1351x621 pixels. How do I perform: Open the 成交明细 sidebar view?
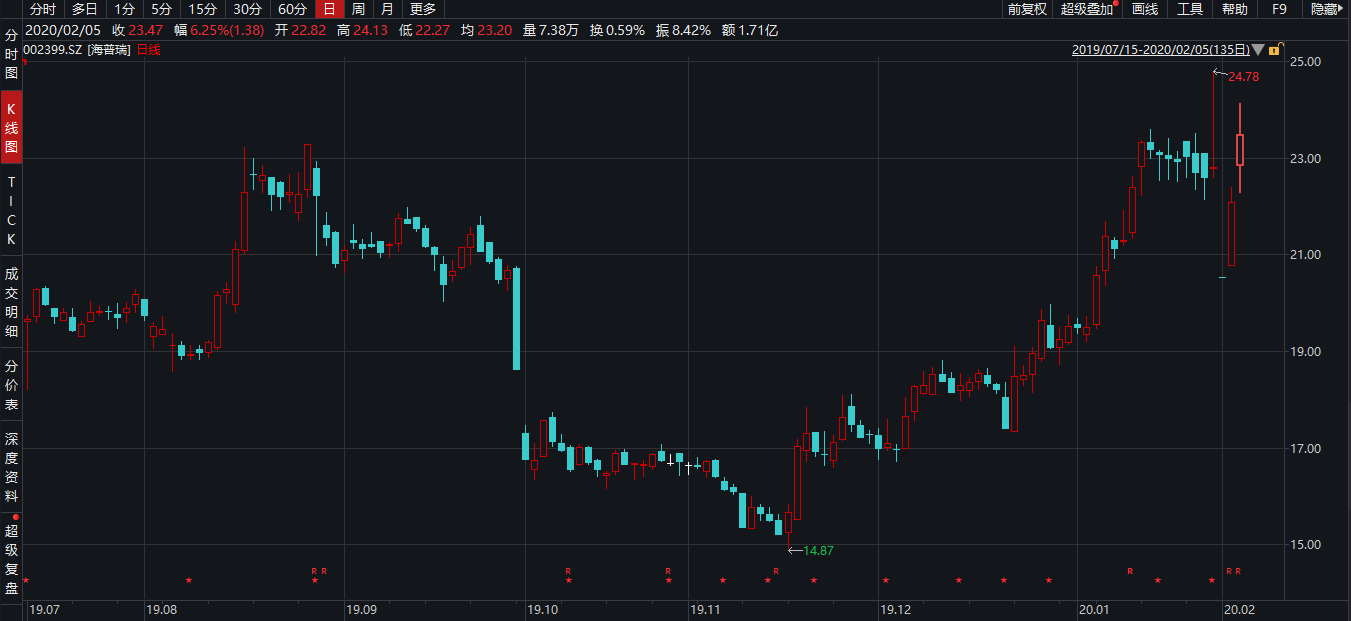(x=12, y=303)
